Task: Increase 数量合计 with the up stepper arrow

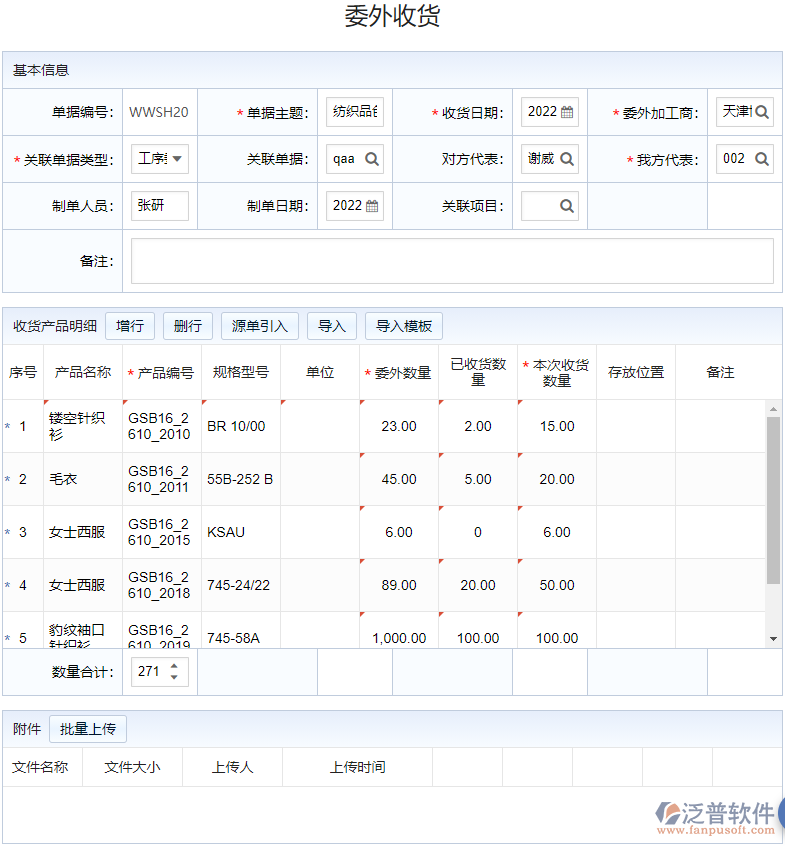Action: click(175, 666)
